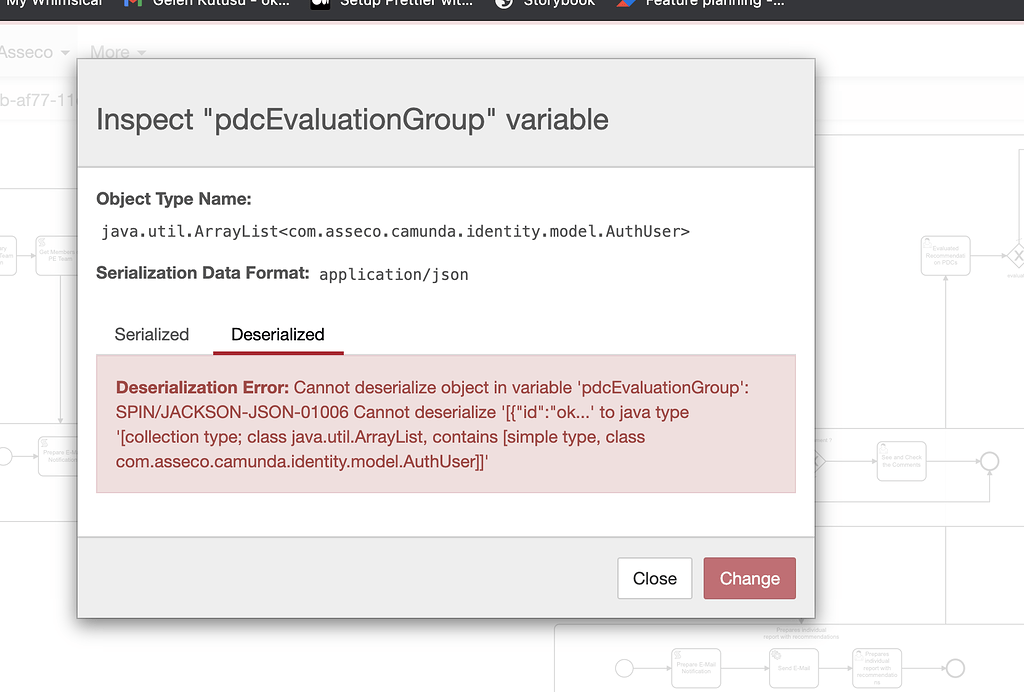Viewport: 1024px width, 692px height.
Task: Switch to the Serialized tab
Action: point(152,334)
